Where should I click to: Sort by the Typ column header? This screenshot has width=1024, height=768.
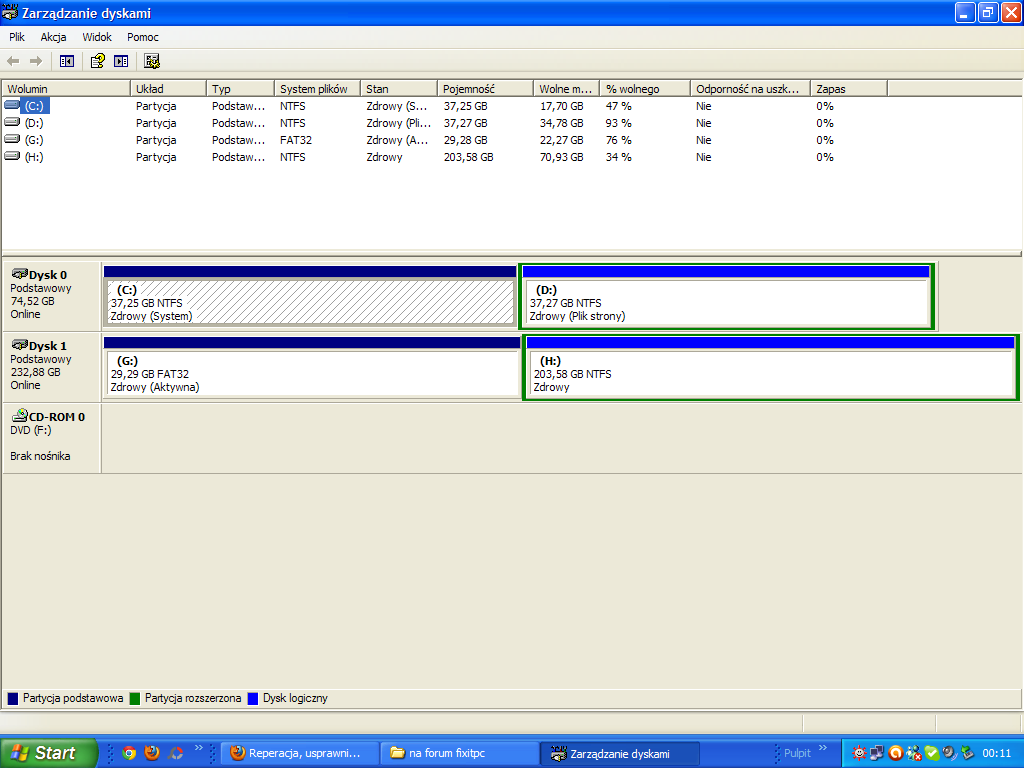pos(240,89)
